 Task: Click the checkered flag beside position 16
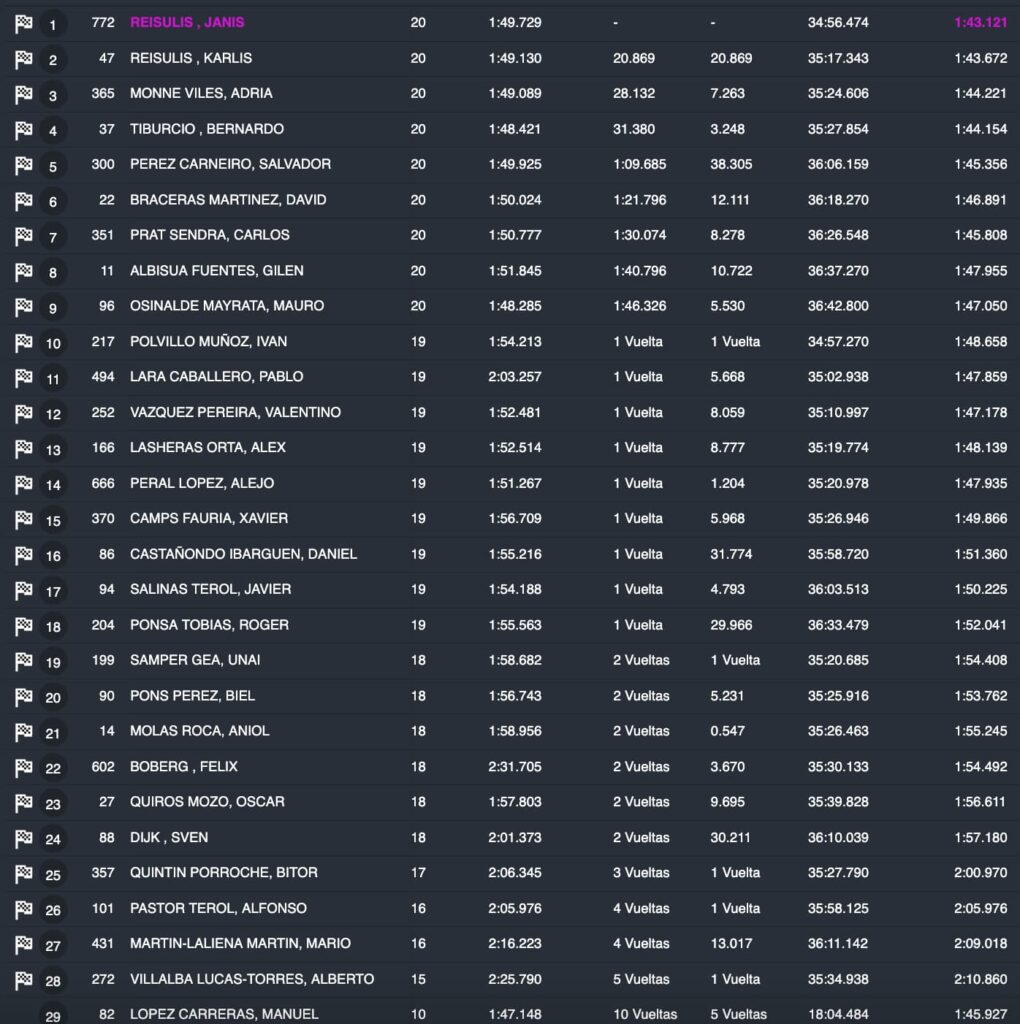click(23, 555)
